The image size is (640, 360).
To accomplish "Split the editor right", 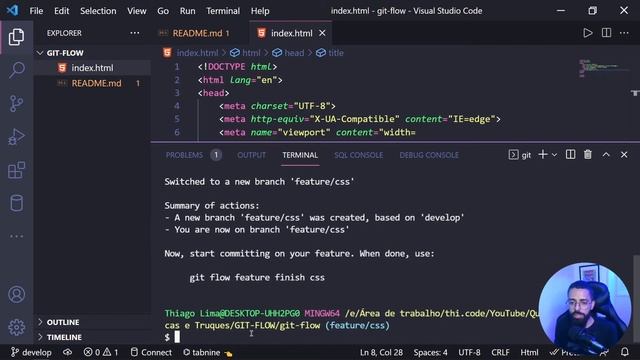I will 607,33.
